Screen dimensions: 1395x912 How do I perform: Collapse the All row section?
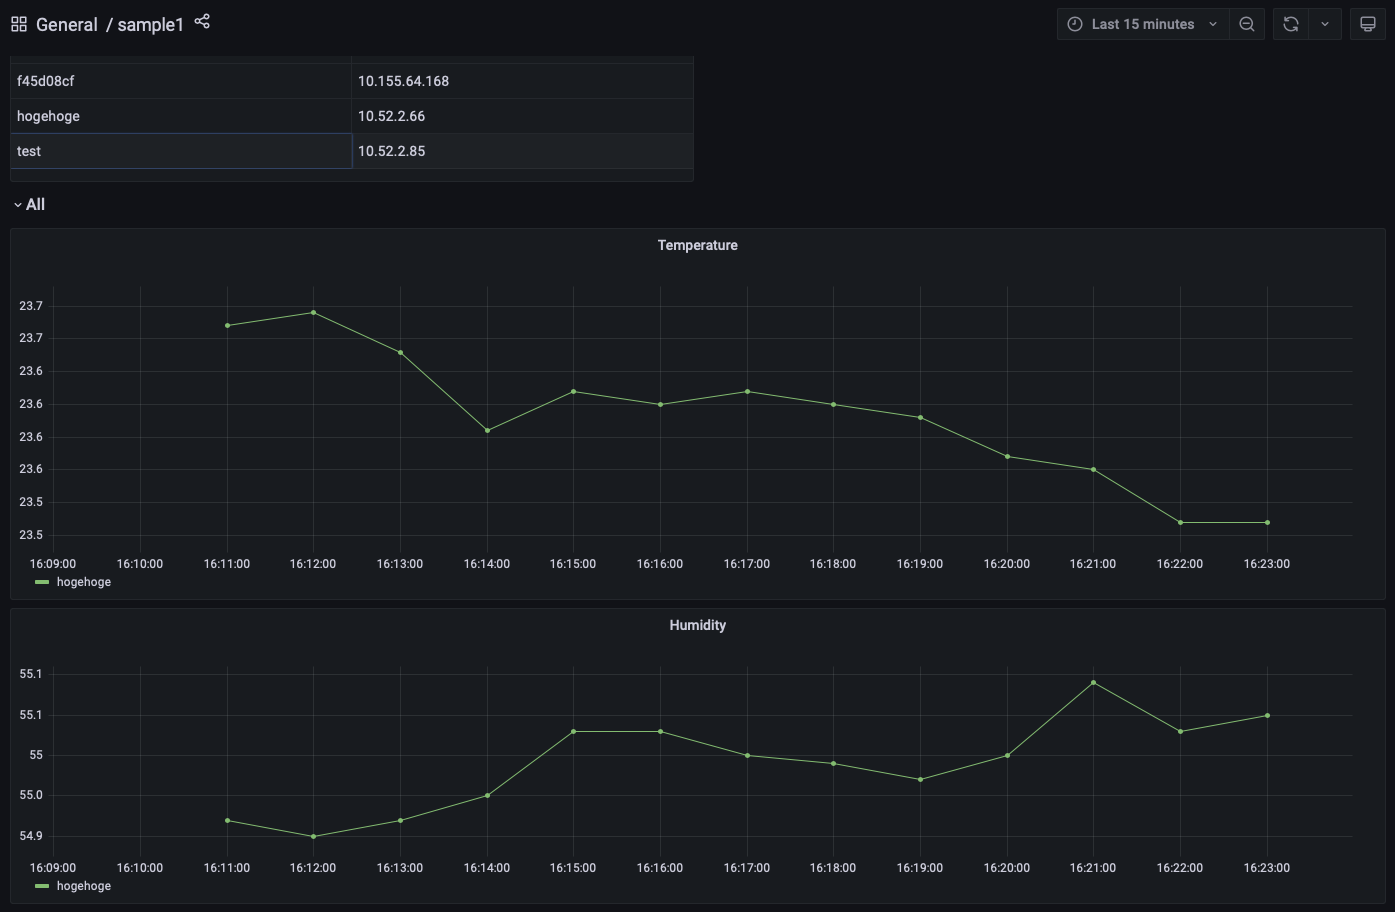[x=29, y=204]
